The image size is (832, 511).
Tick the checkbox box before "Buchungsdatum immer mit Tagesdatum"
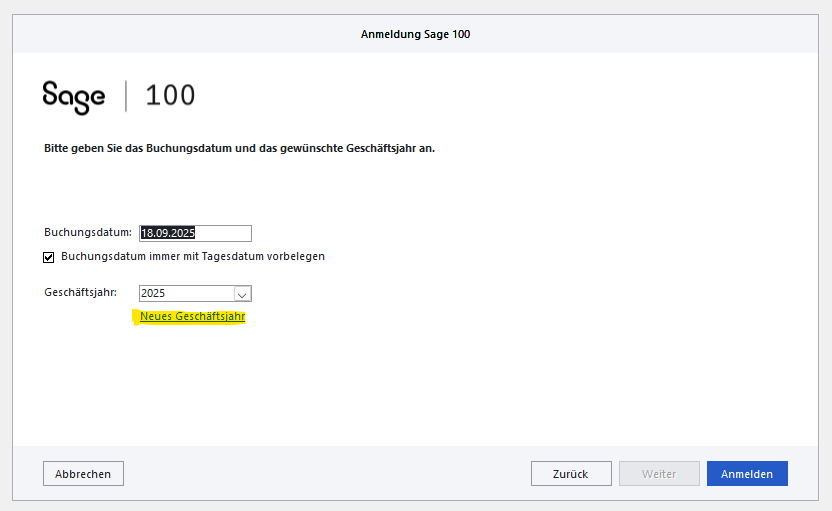[49, 257]
